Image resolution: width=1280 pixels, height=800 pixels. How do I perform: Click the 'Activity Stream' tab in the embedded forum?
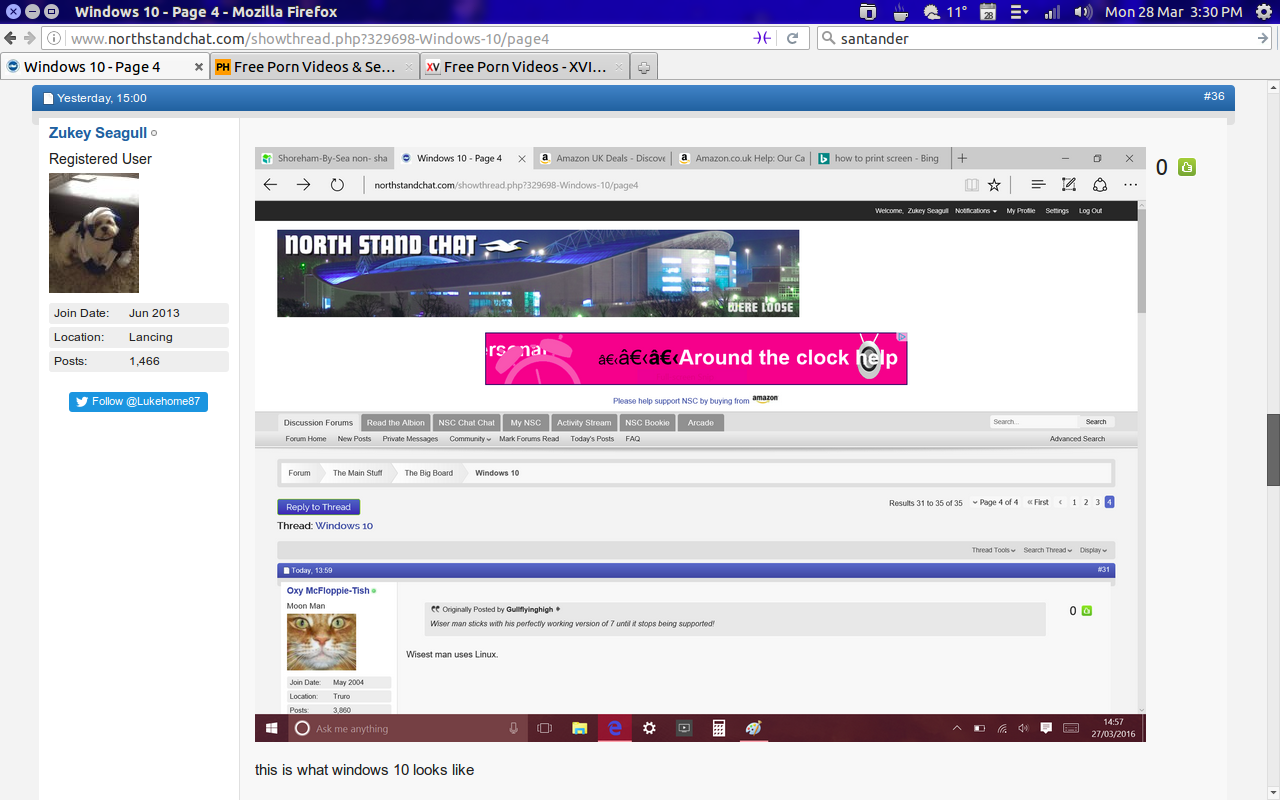pos(584,423)
